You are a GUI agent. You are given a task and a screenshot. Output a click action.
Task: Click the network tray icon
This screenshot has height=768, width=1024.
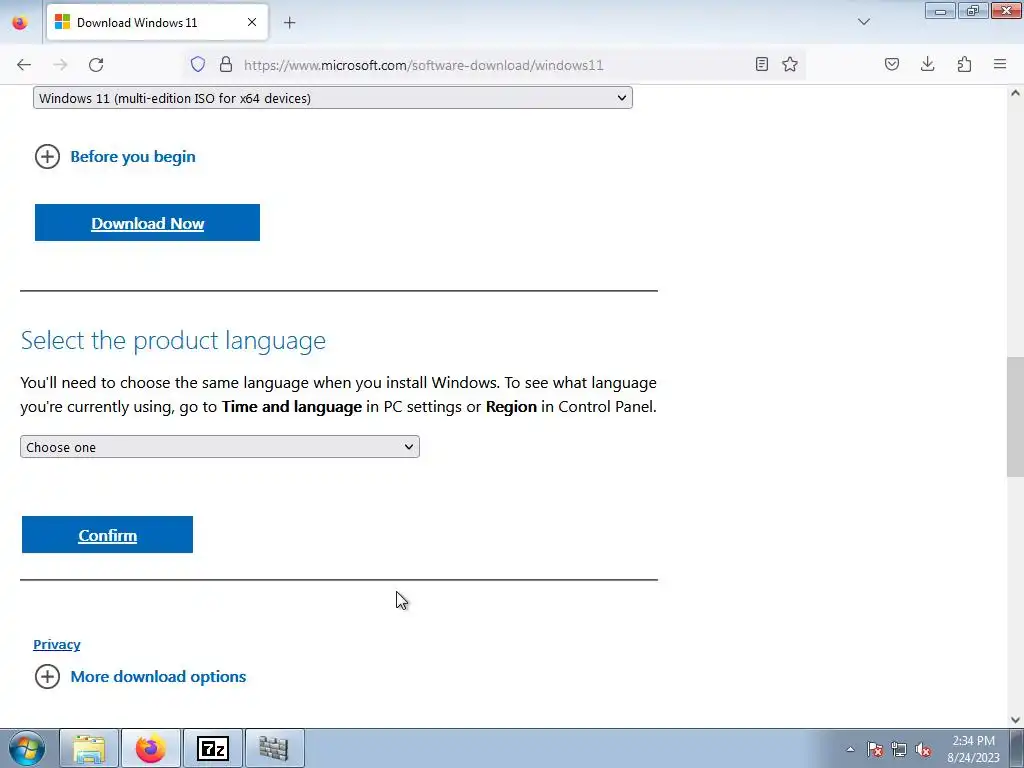coord(899,750)
